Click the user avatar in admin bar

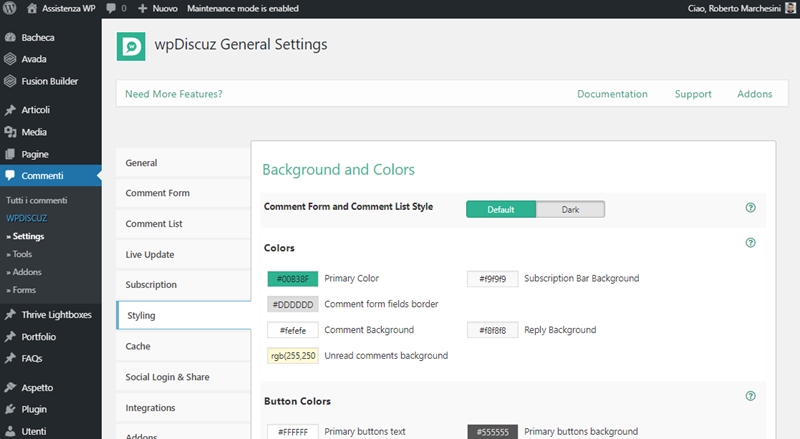point(790,8)
